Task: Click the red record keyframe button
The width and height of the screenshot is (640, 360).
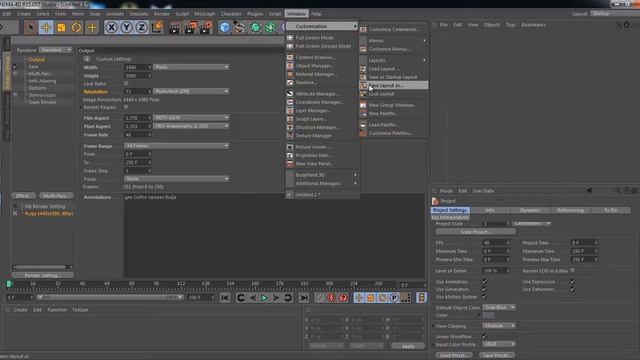Action: (331, 298)
